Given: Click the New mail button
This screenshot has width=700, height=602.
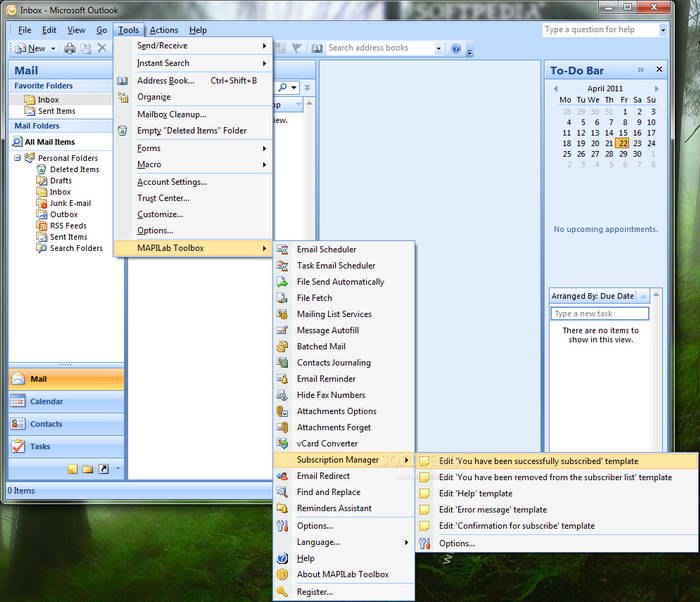Looking at the screenshot, I should point(30,48).
